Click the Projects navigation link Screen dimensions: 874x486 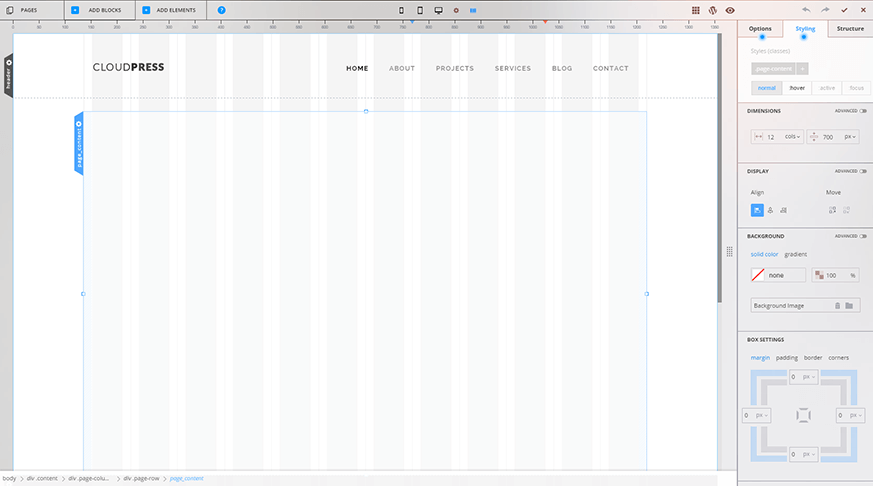tap(455, 68)
